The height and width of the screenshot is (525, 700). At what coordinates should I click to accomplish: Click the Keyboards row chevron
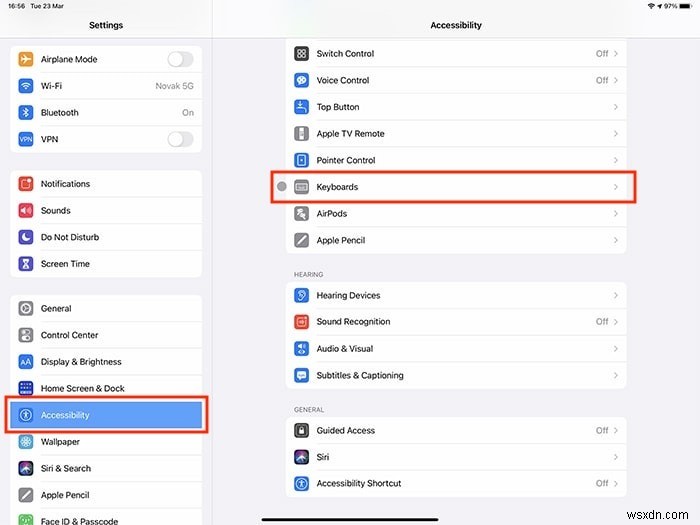click(x=616, y=187)
